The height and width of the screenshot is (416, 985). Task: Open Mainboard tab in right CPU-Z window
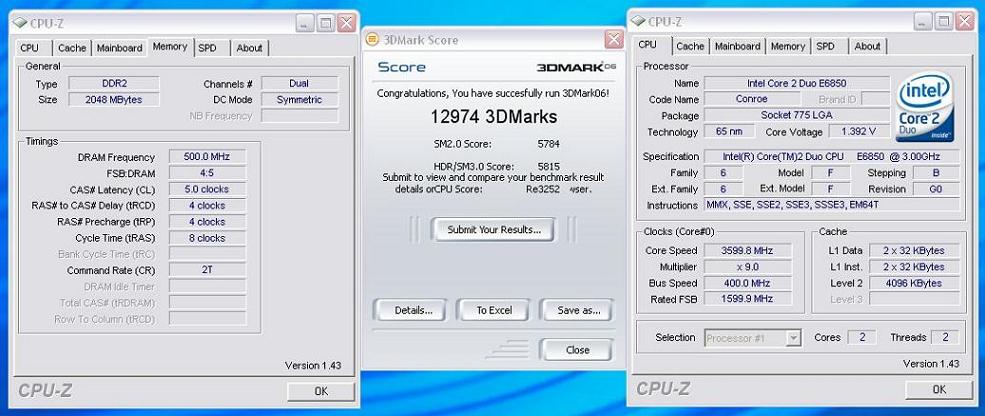(x=737, y=46)
